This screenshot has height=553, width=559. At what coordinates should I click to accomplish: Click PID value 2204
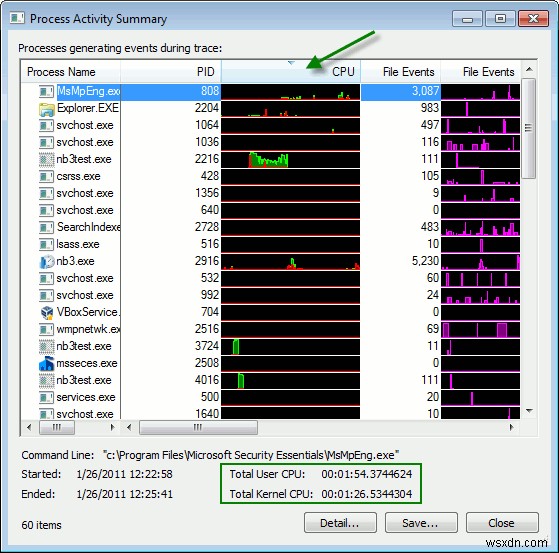tap(207, 108)
